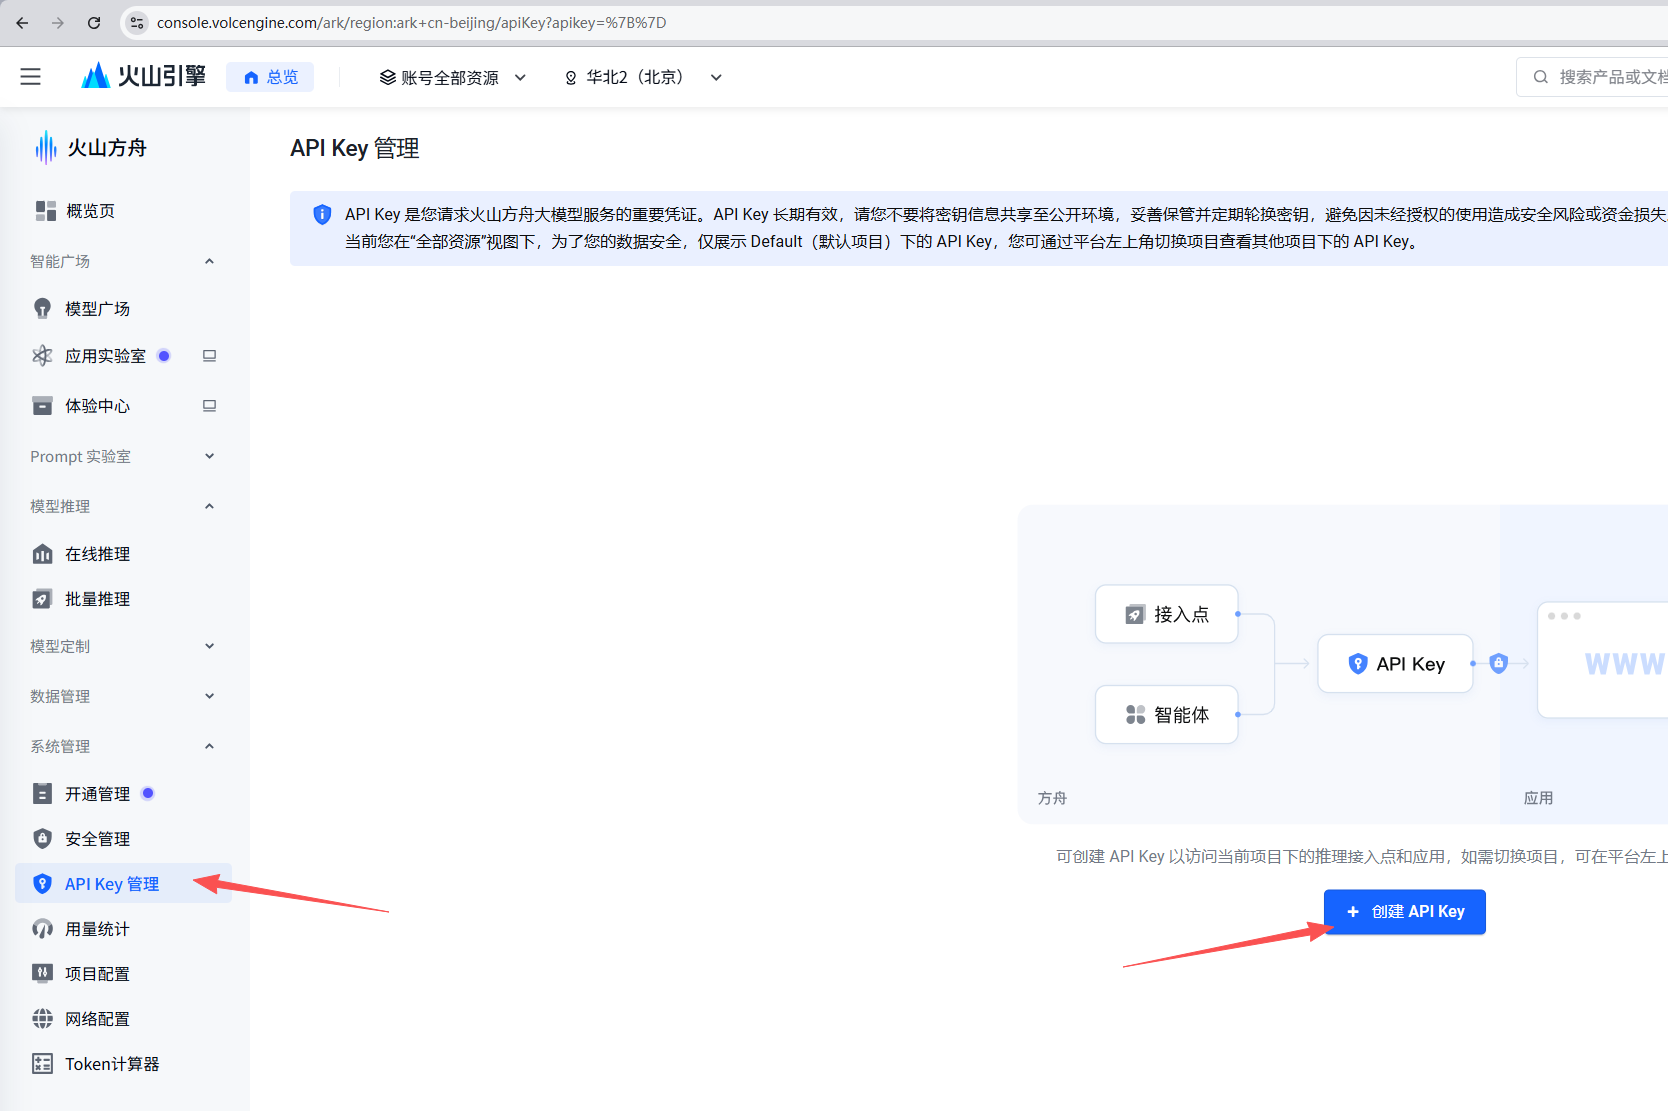The image size is (1668, 1111).
Task: Click the 接入点 card in the diagram
Action: 1167,614
